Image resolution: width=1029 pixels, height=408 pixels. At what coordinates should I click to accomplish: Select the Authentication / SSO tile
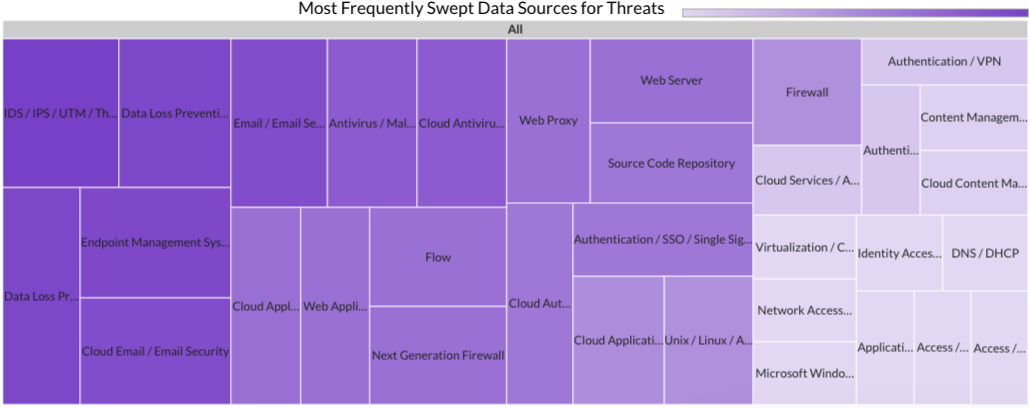click(x=663, y=239)
